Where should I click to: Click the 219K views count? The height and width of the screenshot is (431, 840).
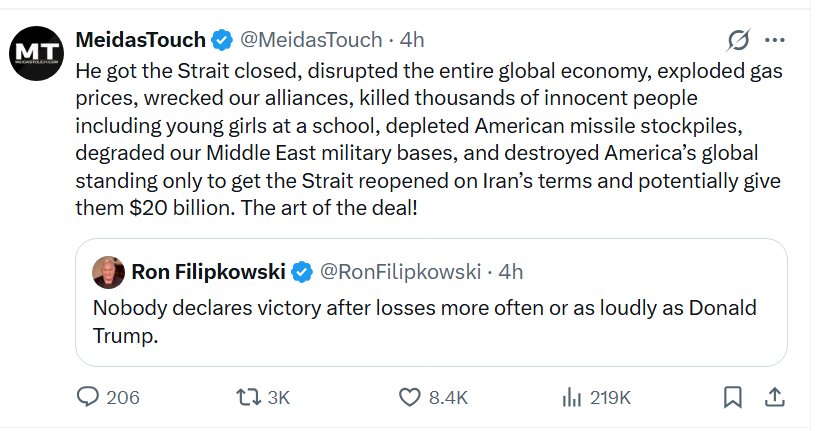[x=610, y=397]
